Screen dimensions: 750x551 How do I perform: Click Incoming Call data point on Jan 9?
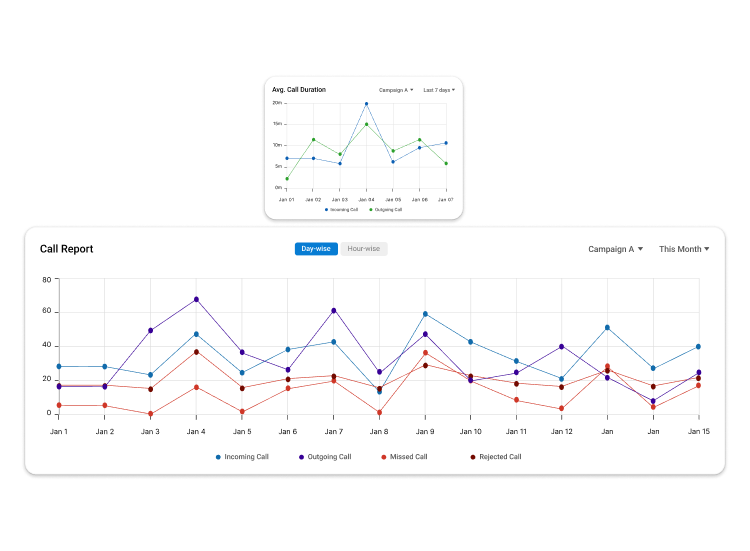tap(425, 314)
